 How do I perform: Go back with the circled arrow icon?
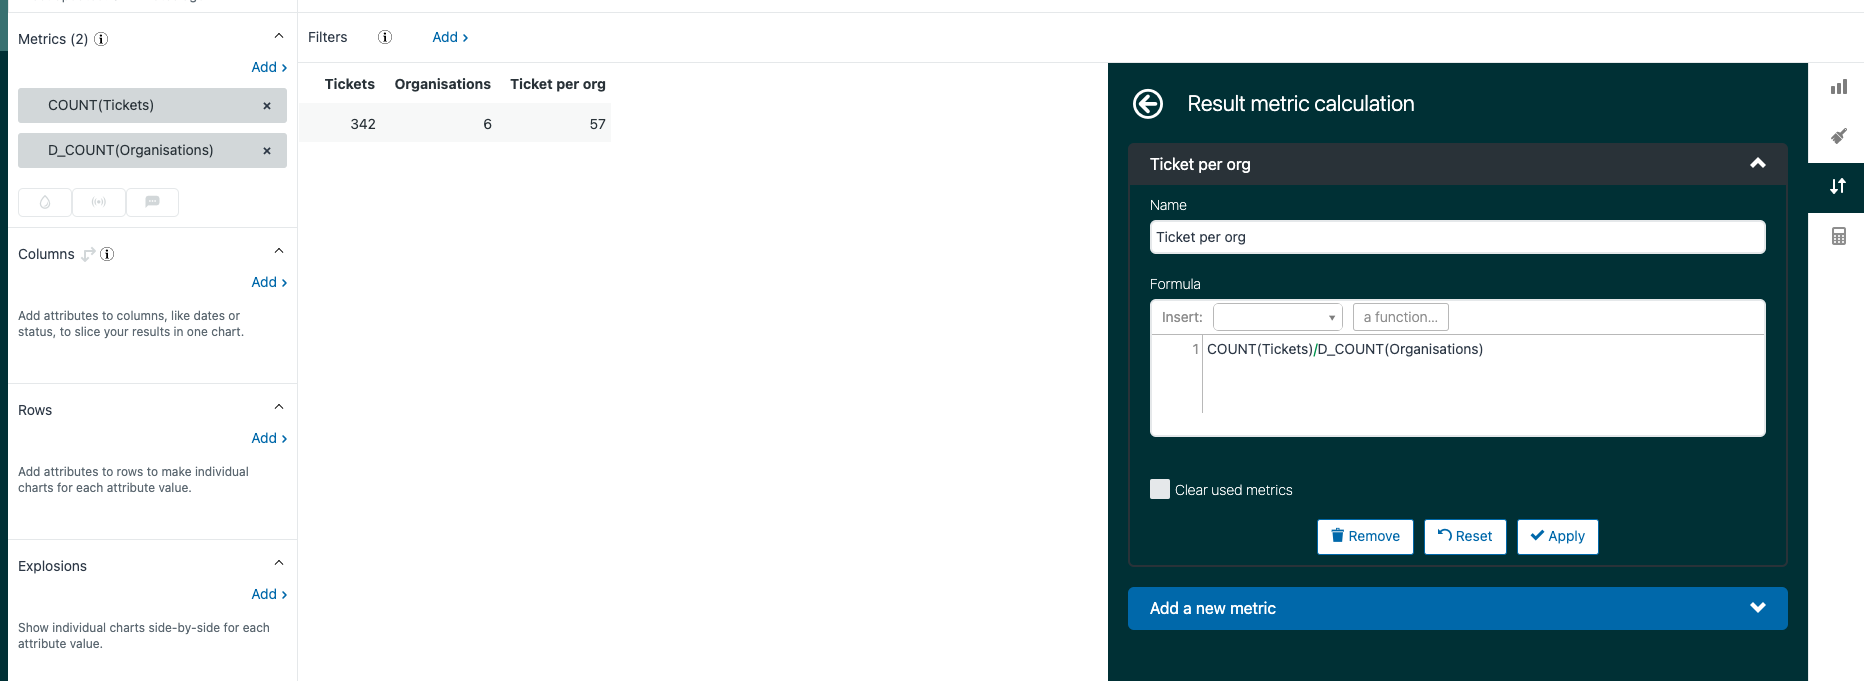[1148, 104]
